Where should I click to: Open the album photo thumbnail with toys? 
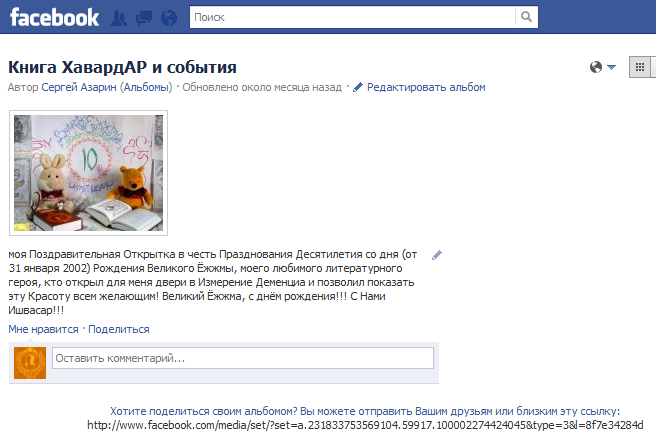click(88, 173)
